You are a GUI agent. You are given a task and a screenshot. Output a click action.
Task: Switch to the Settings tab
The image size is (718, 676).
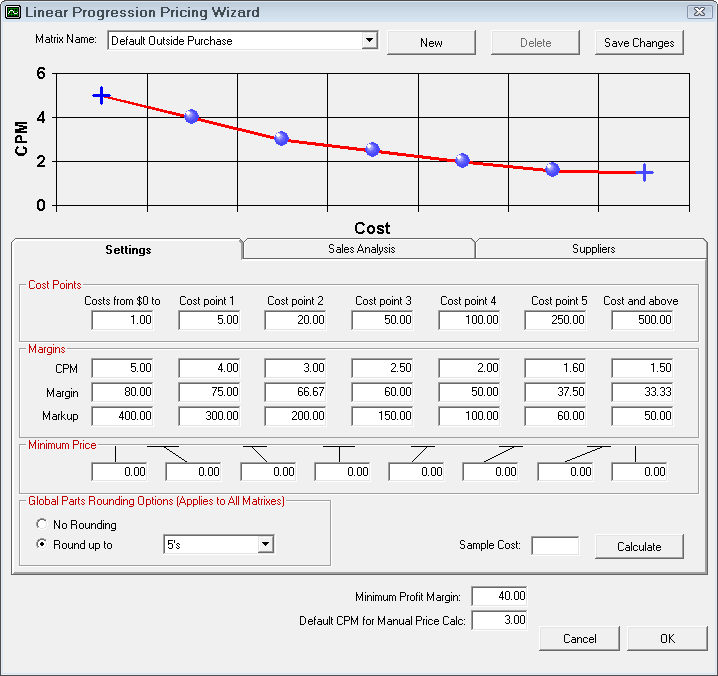[128, 250]
